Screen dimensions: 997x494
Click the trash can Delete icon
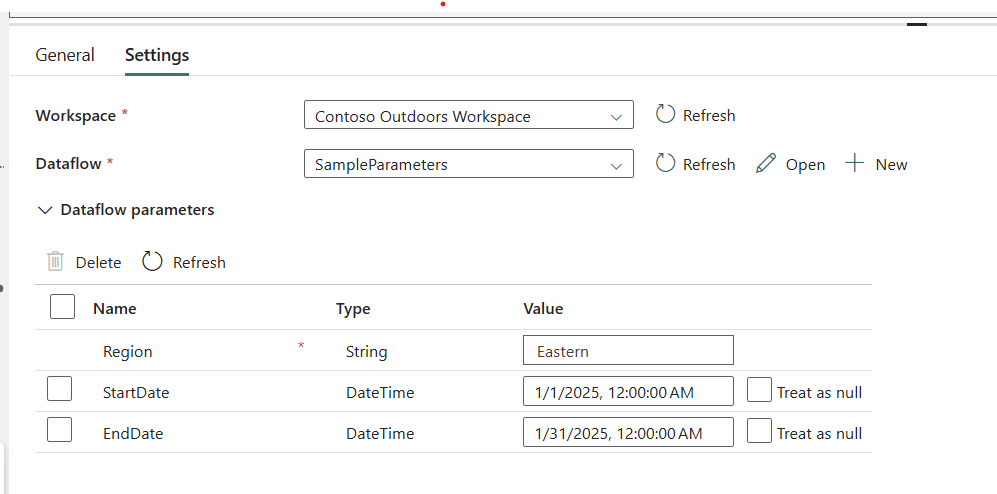tap(56, 262)
